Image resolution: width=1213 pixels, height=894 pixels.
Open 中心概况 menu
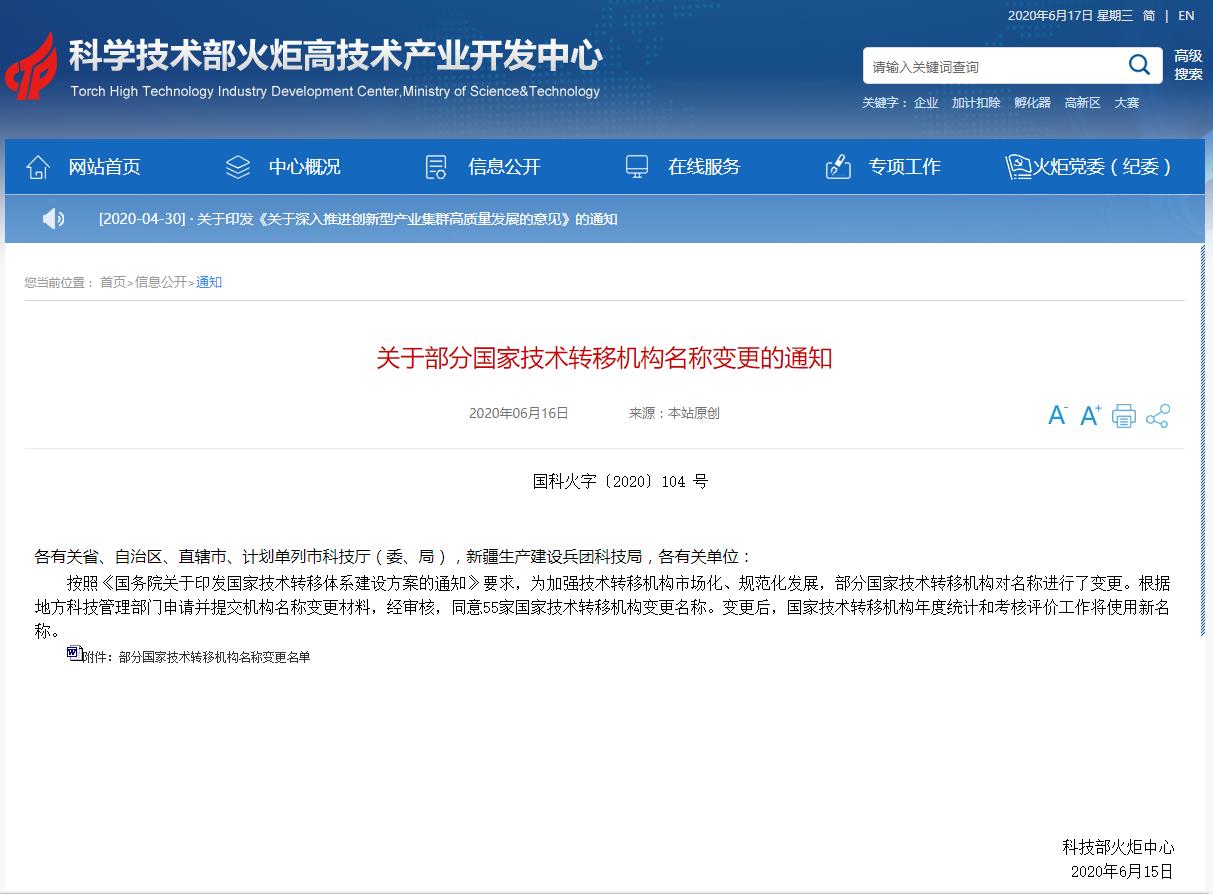(x=304, y=167)
